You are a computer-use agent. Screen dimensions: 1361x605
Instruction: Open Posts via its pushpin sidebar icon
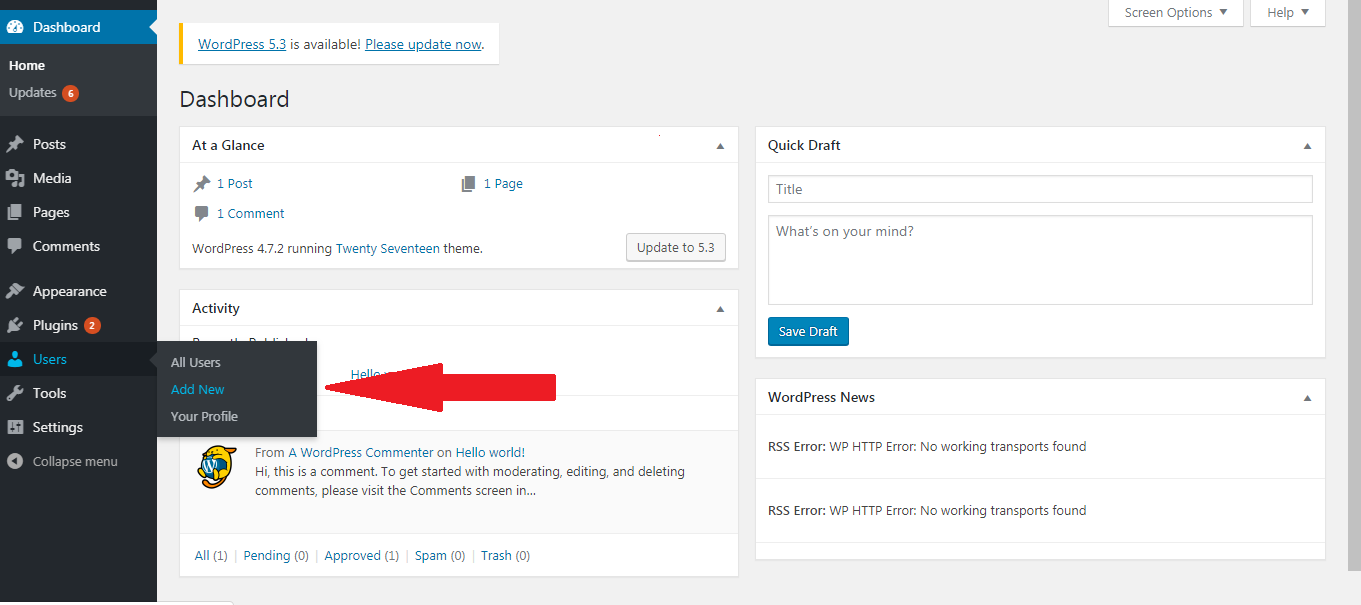[15, 144]
